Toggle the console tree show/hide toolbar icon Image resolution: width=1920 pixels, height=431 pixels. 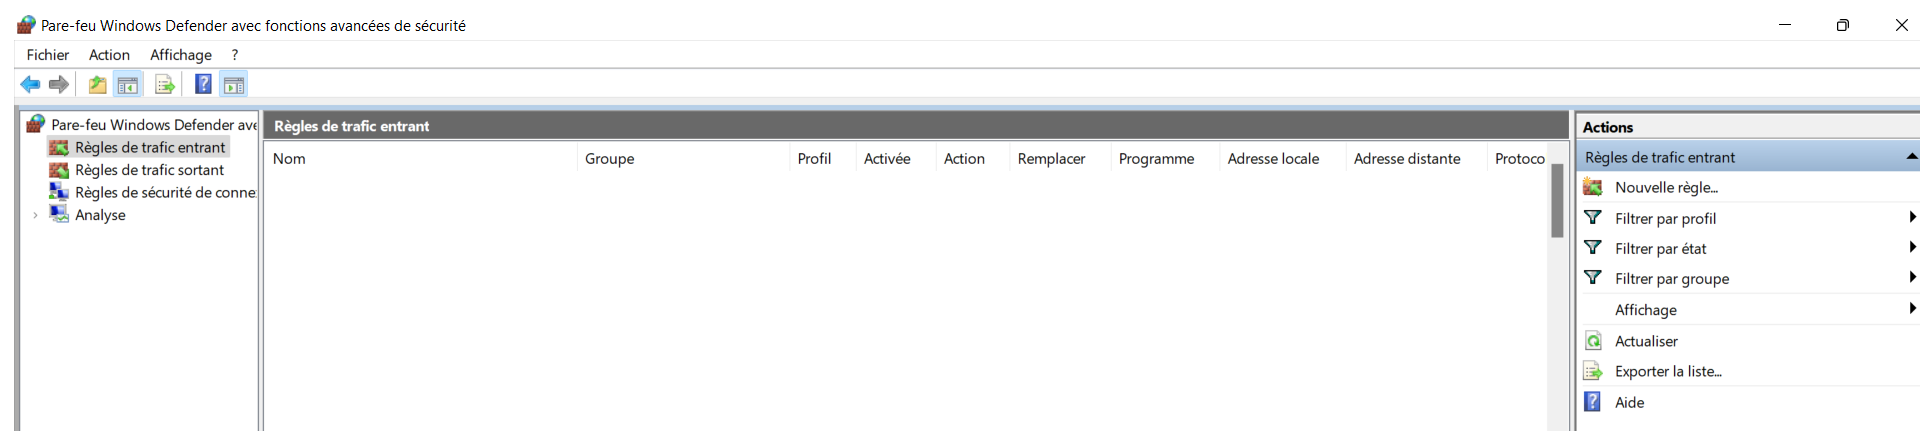[128, 85]
